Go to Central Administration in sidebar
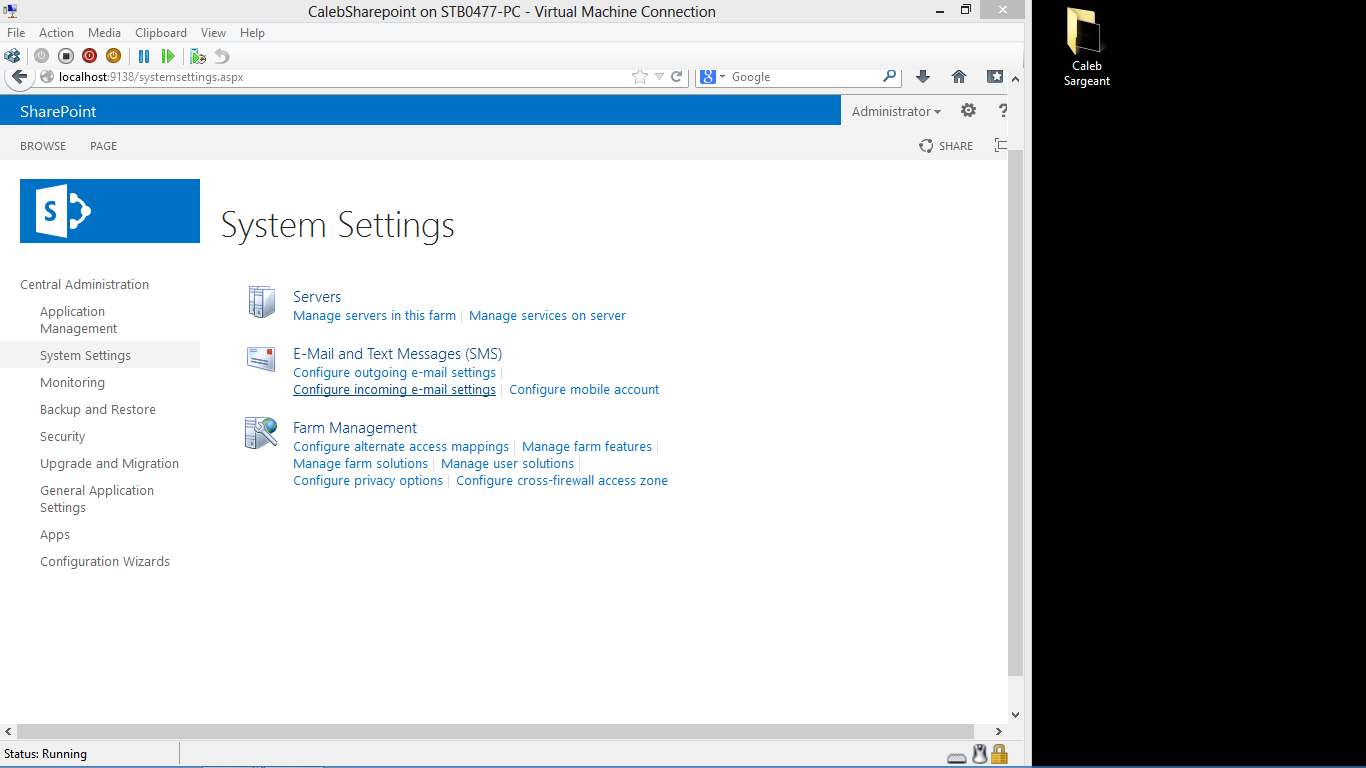 coord(84,285)
